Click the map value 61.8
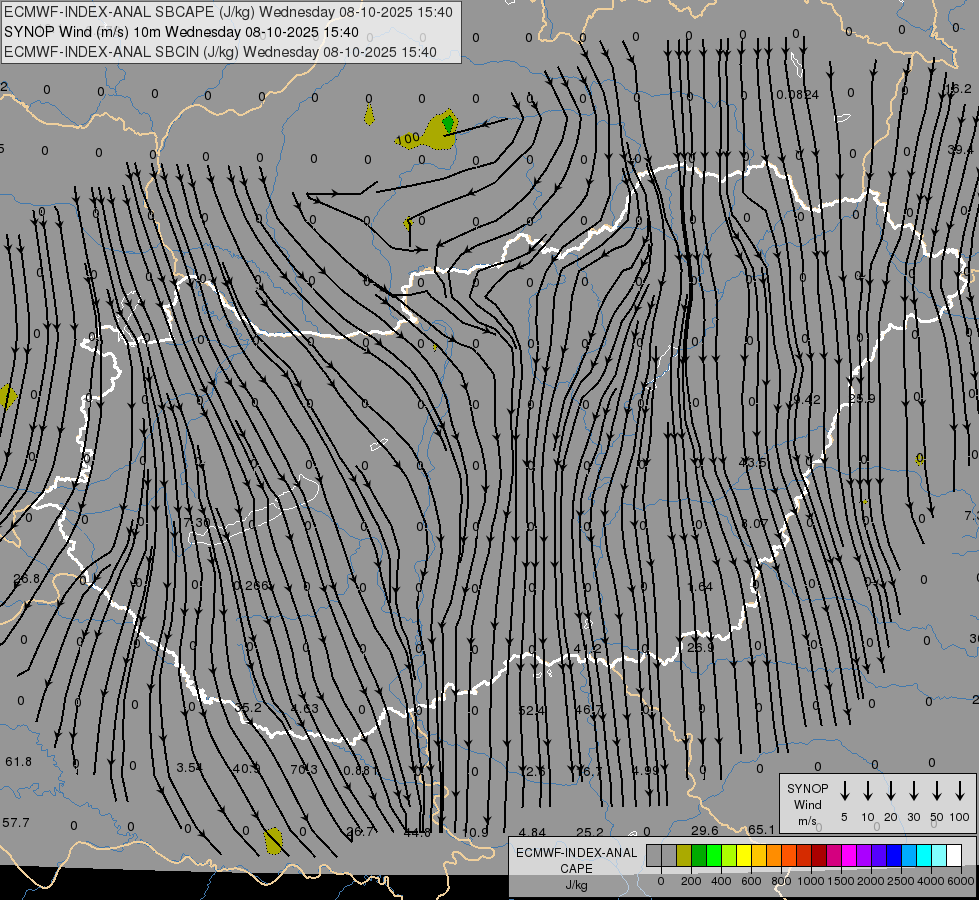This screenshot has width=979, height=900. pos(18,761)
